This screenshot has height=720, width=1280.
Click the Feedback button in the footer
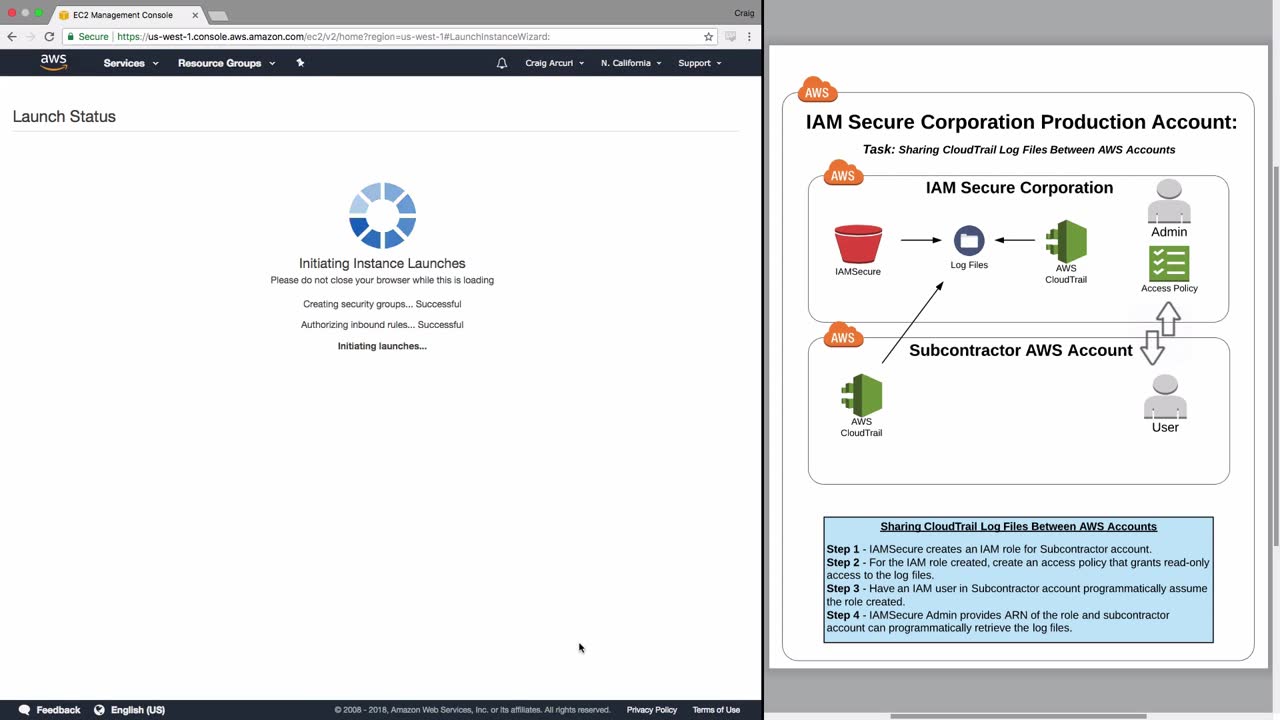49,710
